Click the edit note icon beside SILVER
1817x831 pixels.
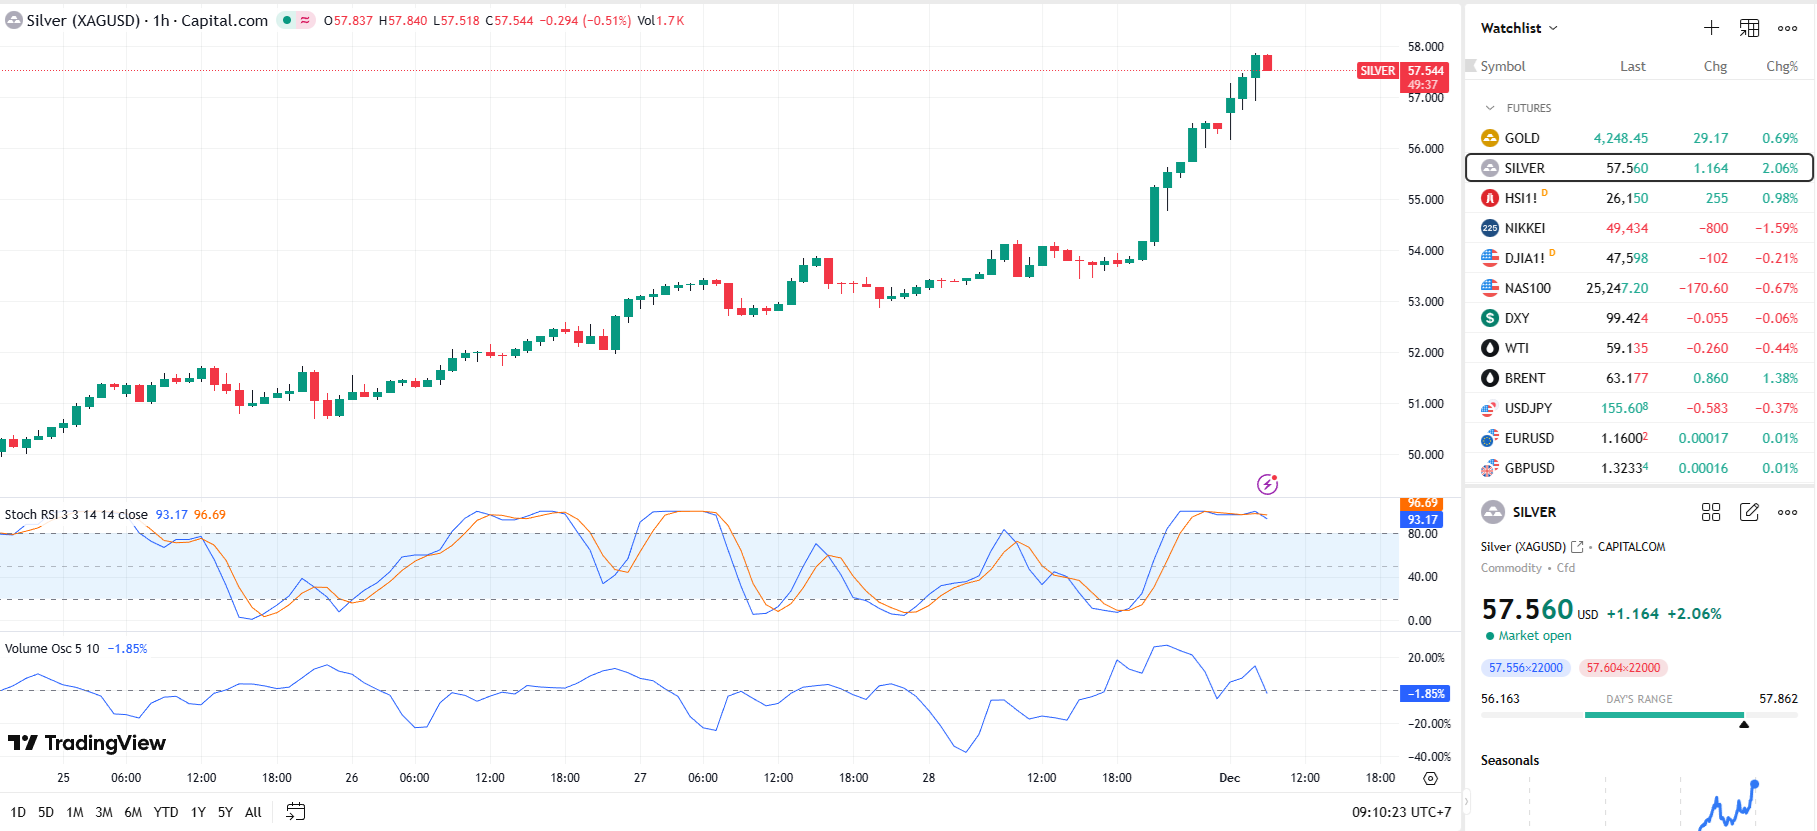(x=1749, y=512)
